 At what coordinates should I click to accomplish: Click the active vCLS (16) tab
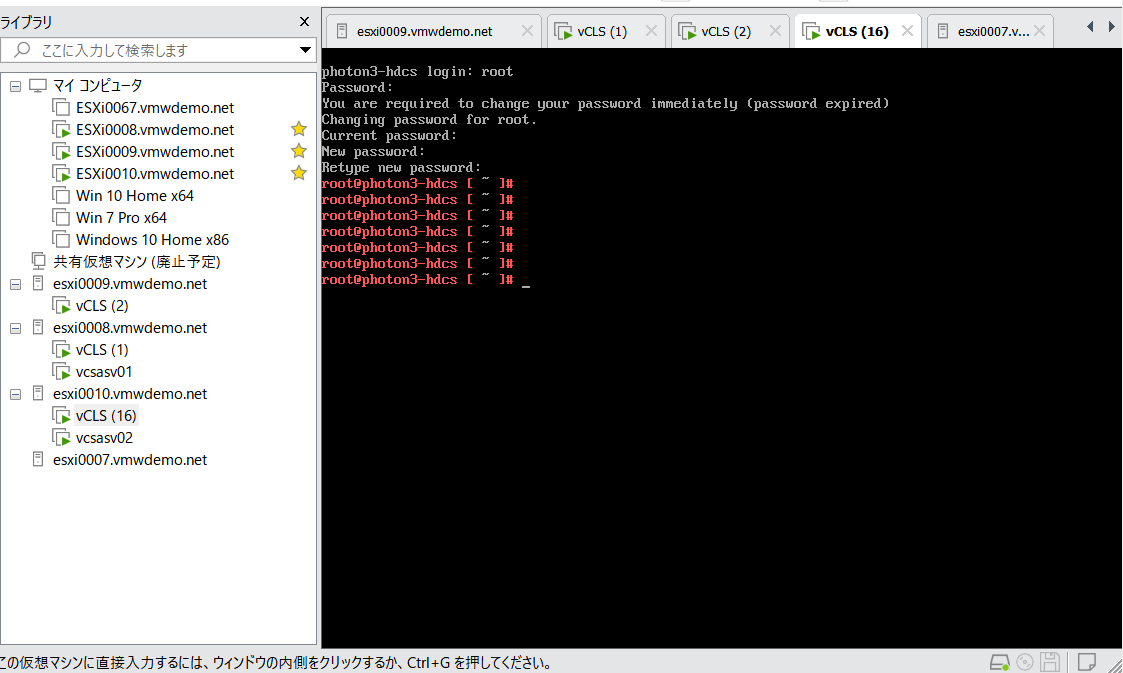click(857, 32)
